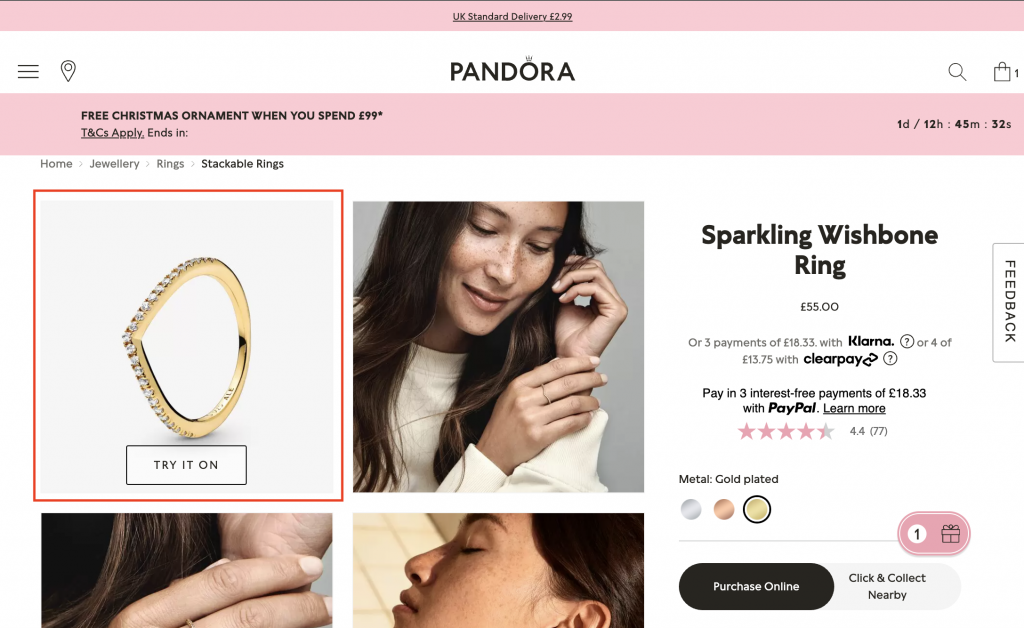Open the Rings breadcrumb menu item
1024x628 pixels.
click(170, 163)
